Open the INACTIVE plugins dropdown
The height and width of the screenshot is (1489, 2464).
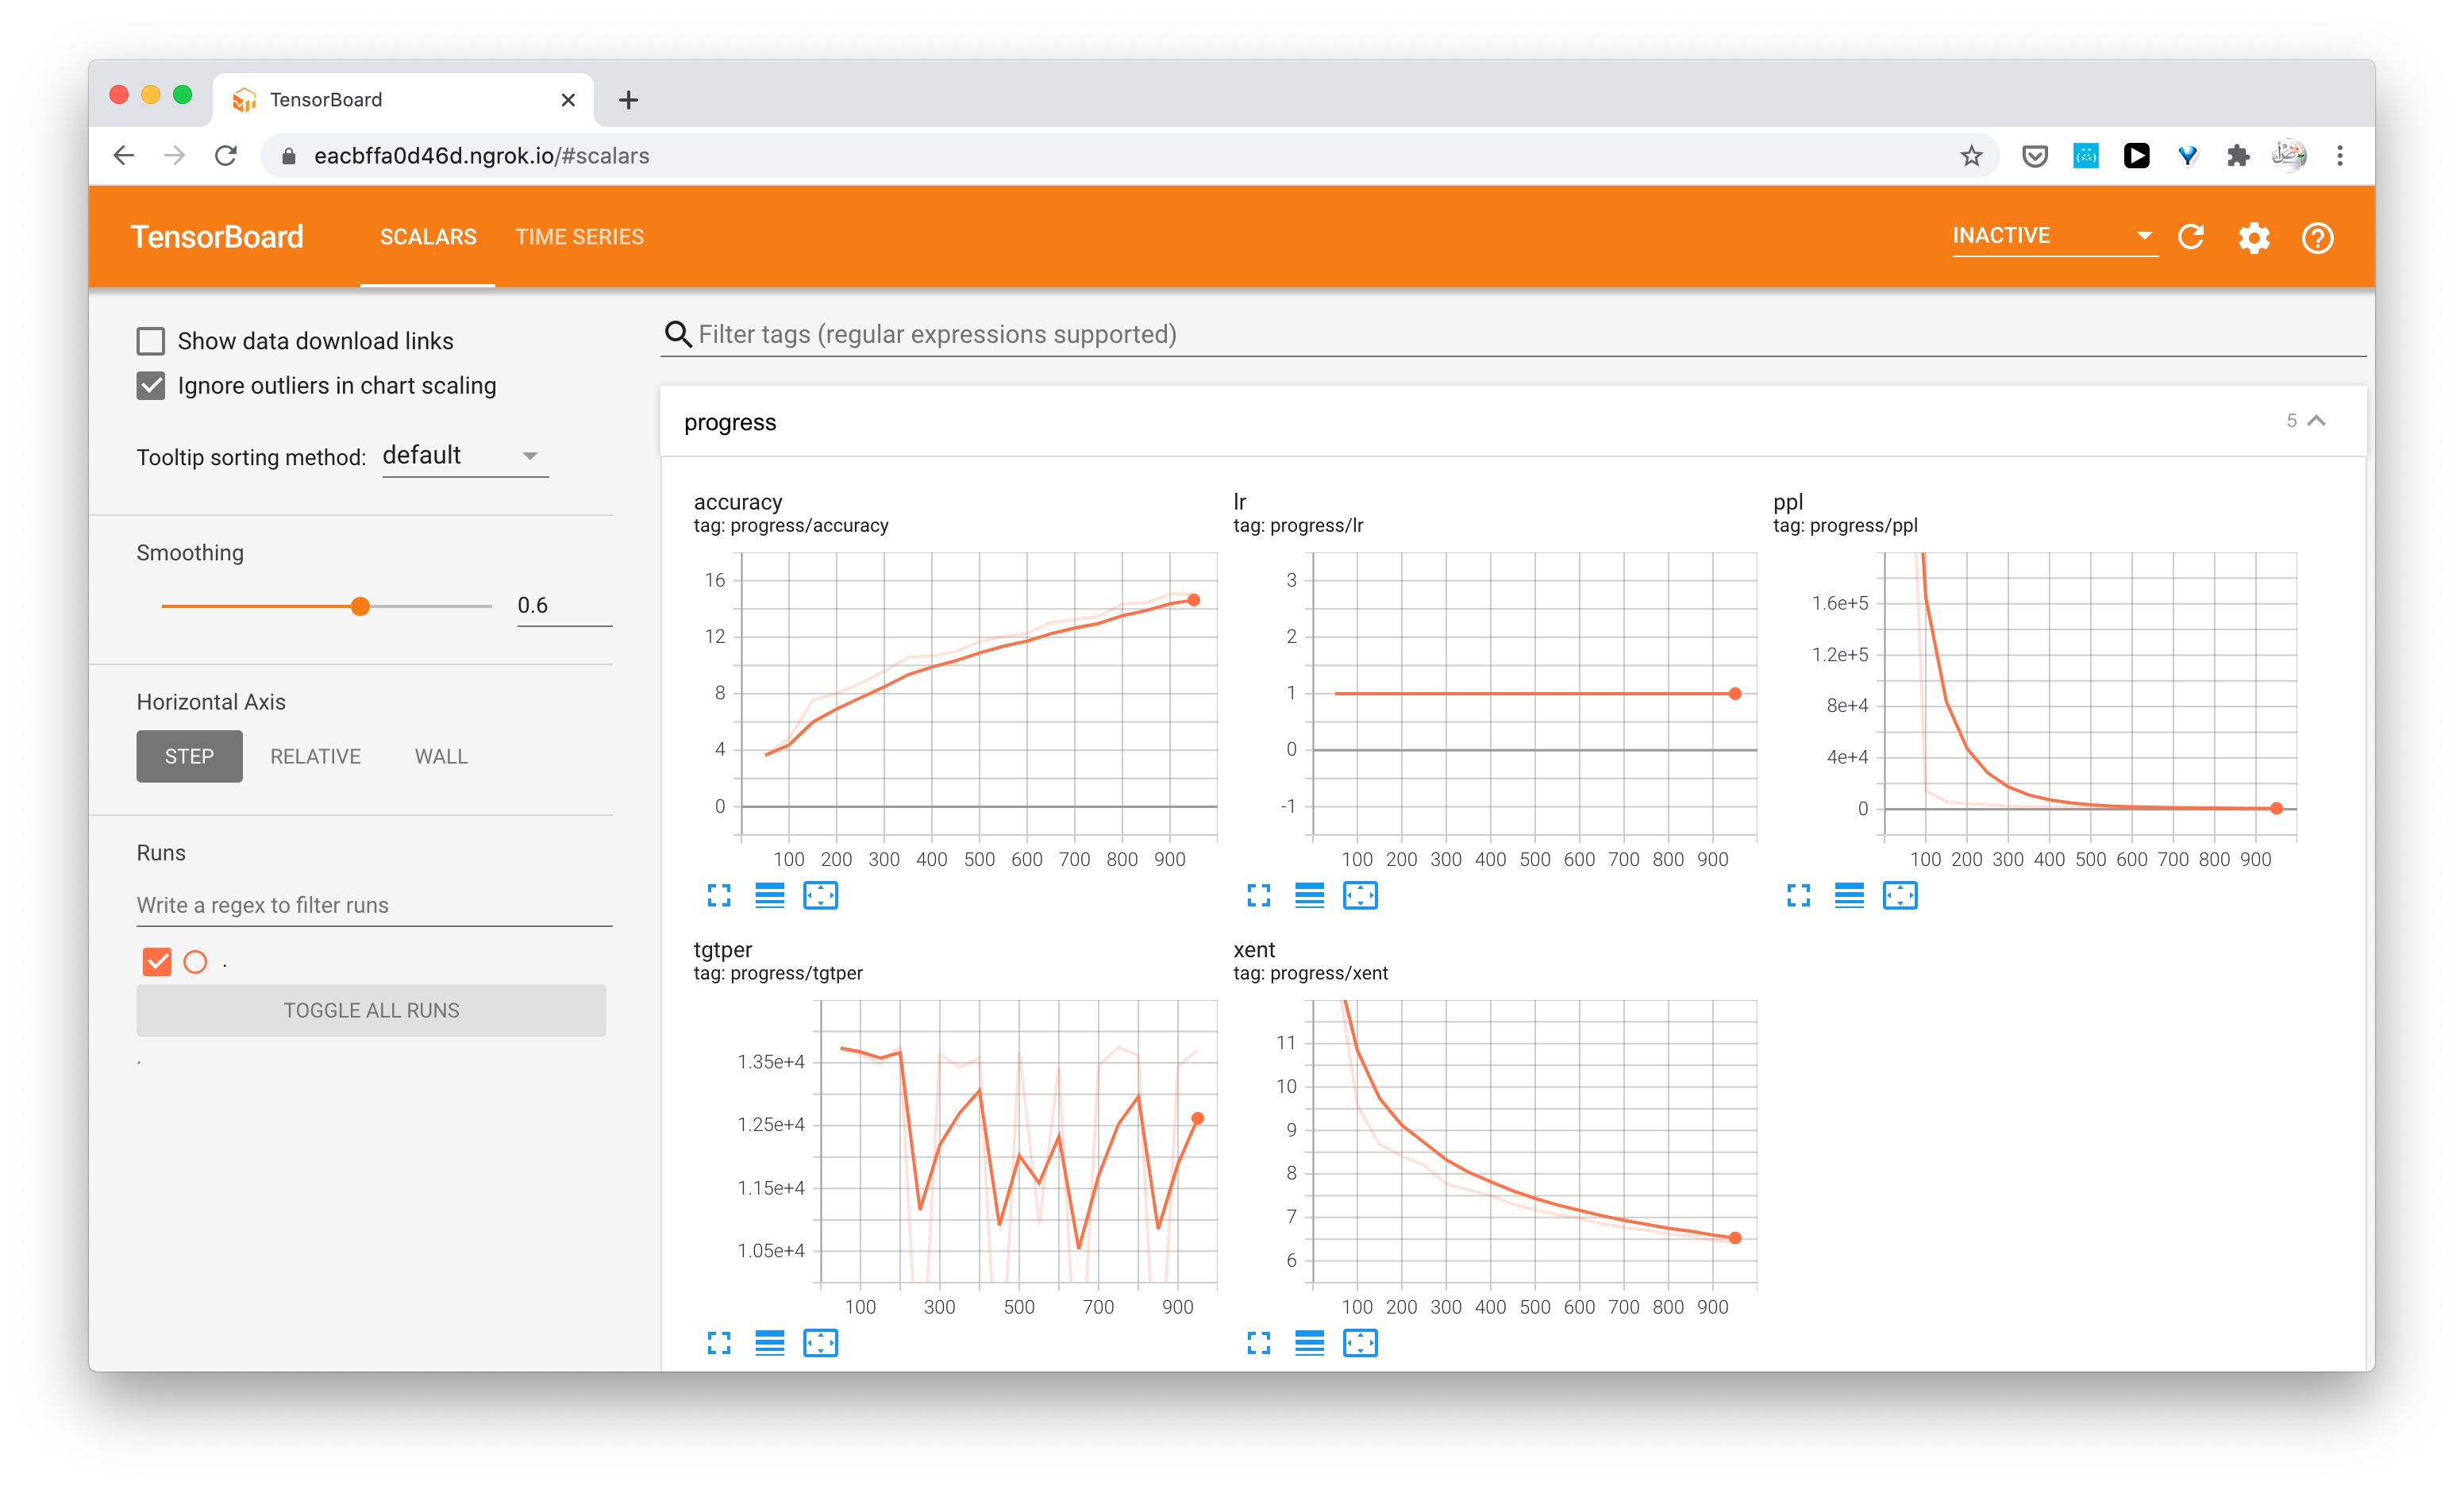pyautogui.click(x=2054, y=236)
